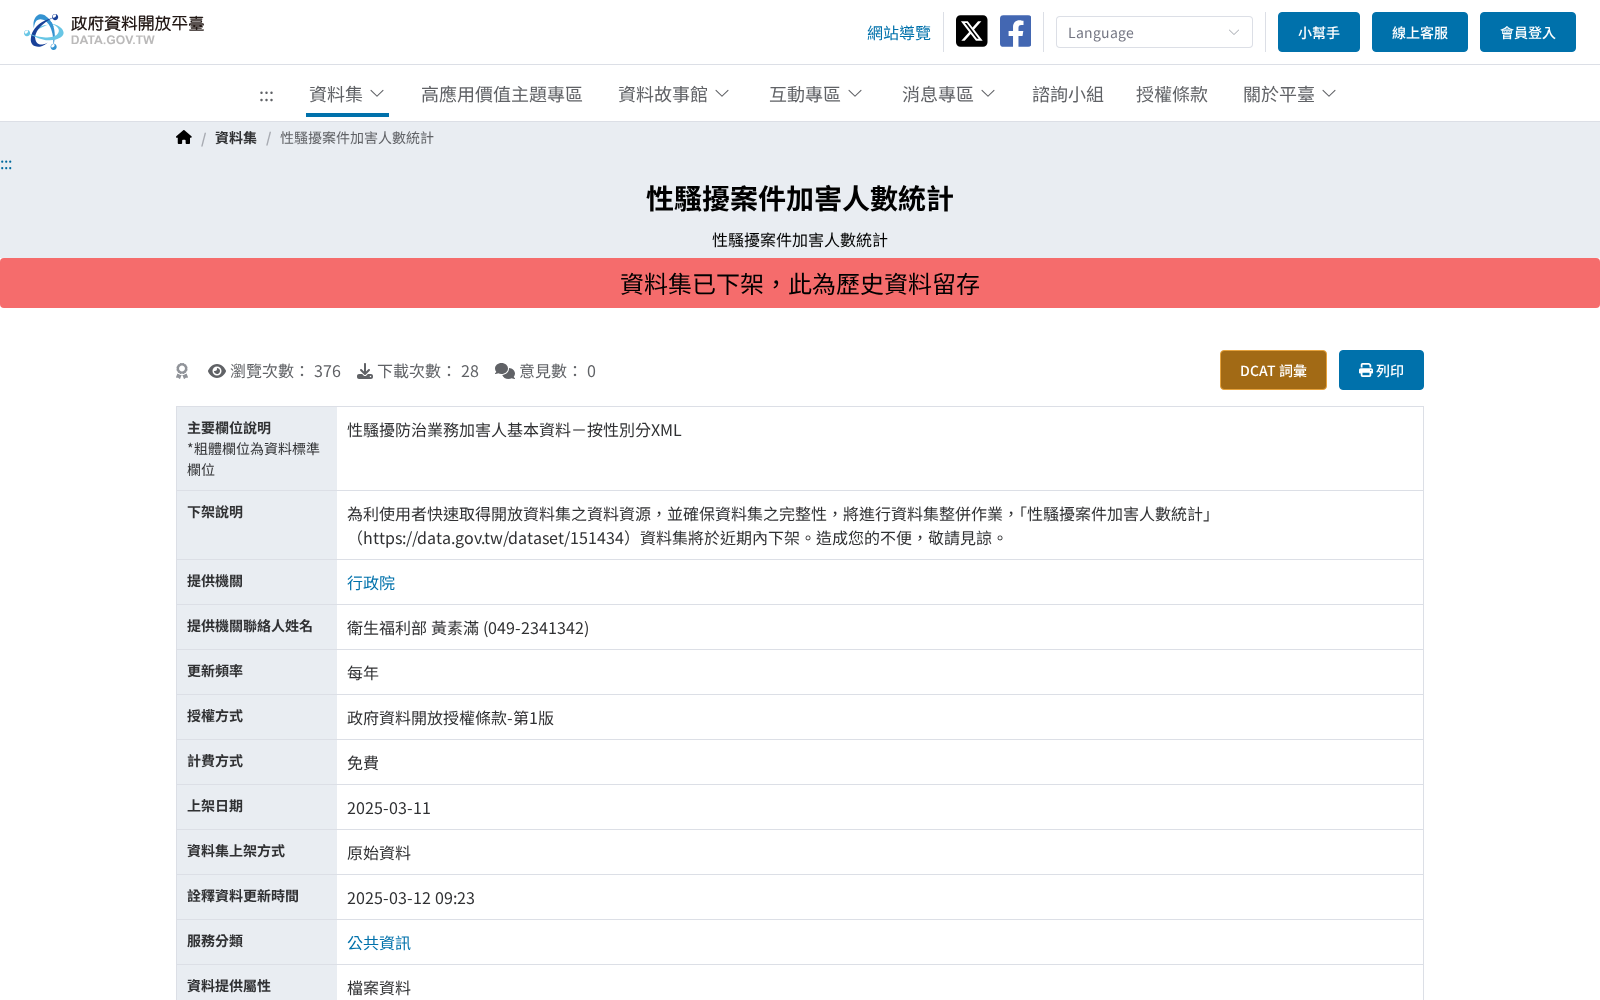Click the DCAT 詞彙 button
Screen dimensions: 1600x1000
(1273, 370)
